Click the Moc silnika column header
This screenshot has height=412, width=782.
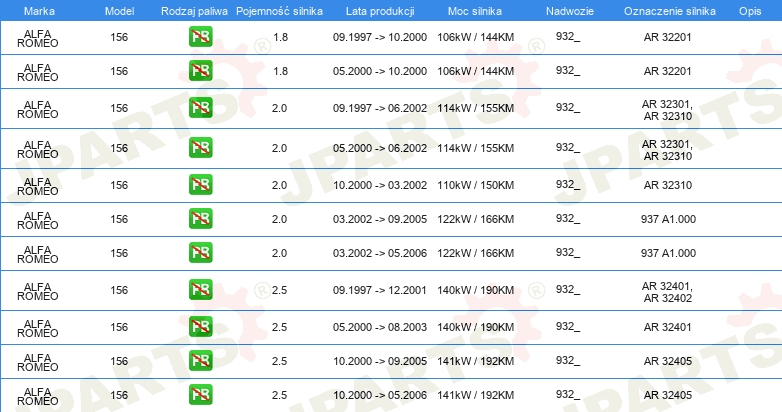click(x=475, y=11)
